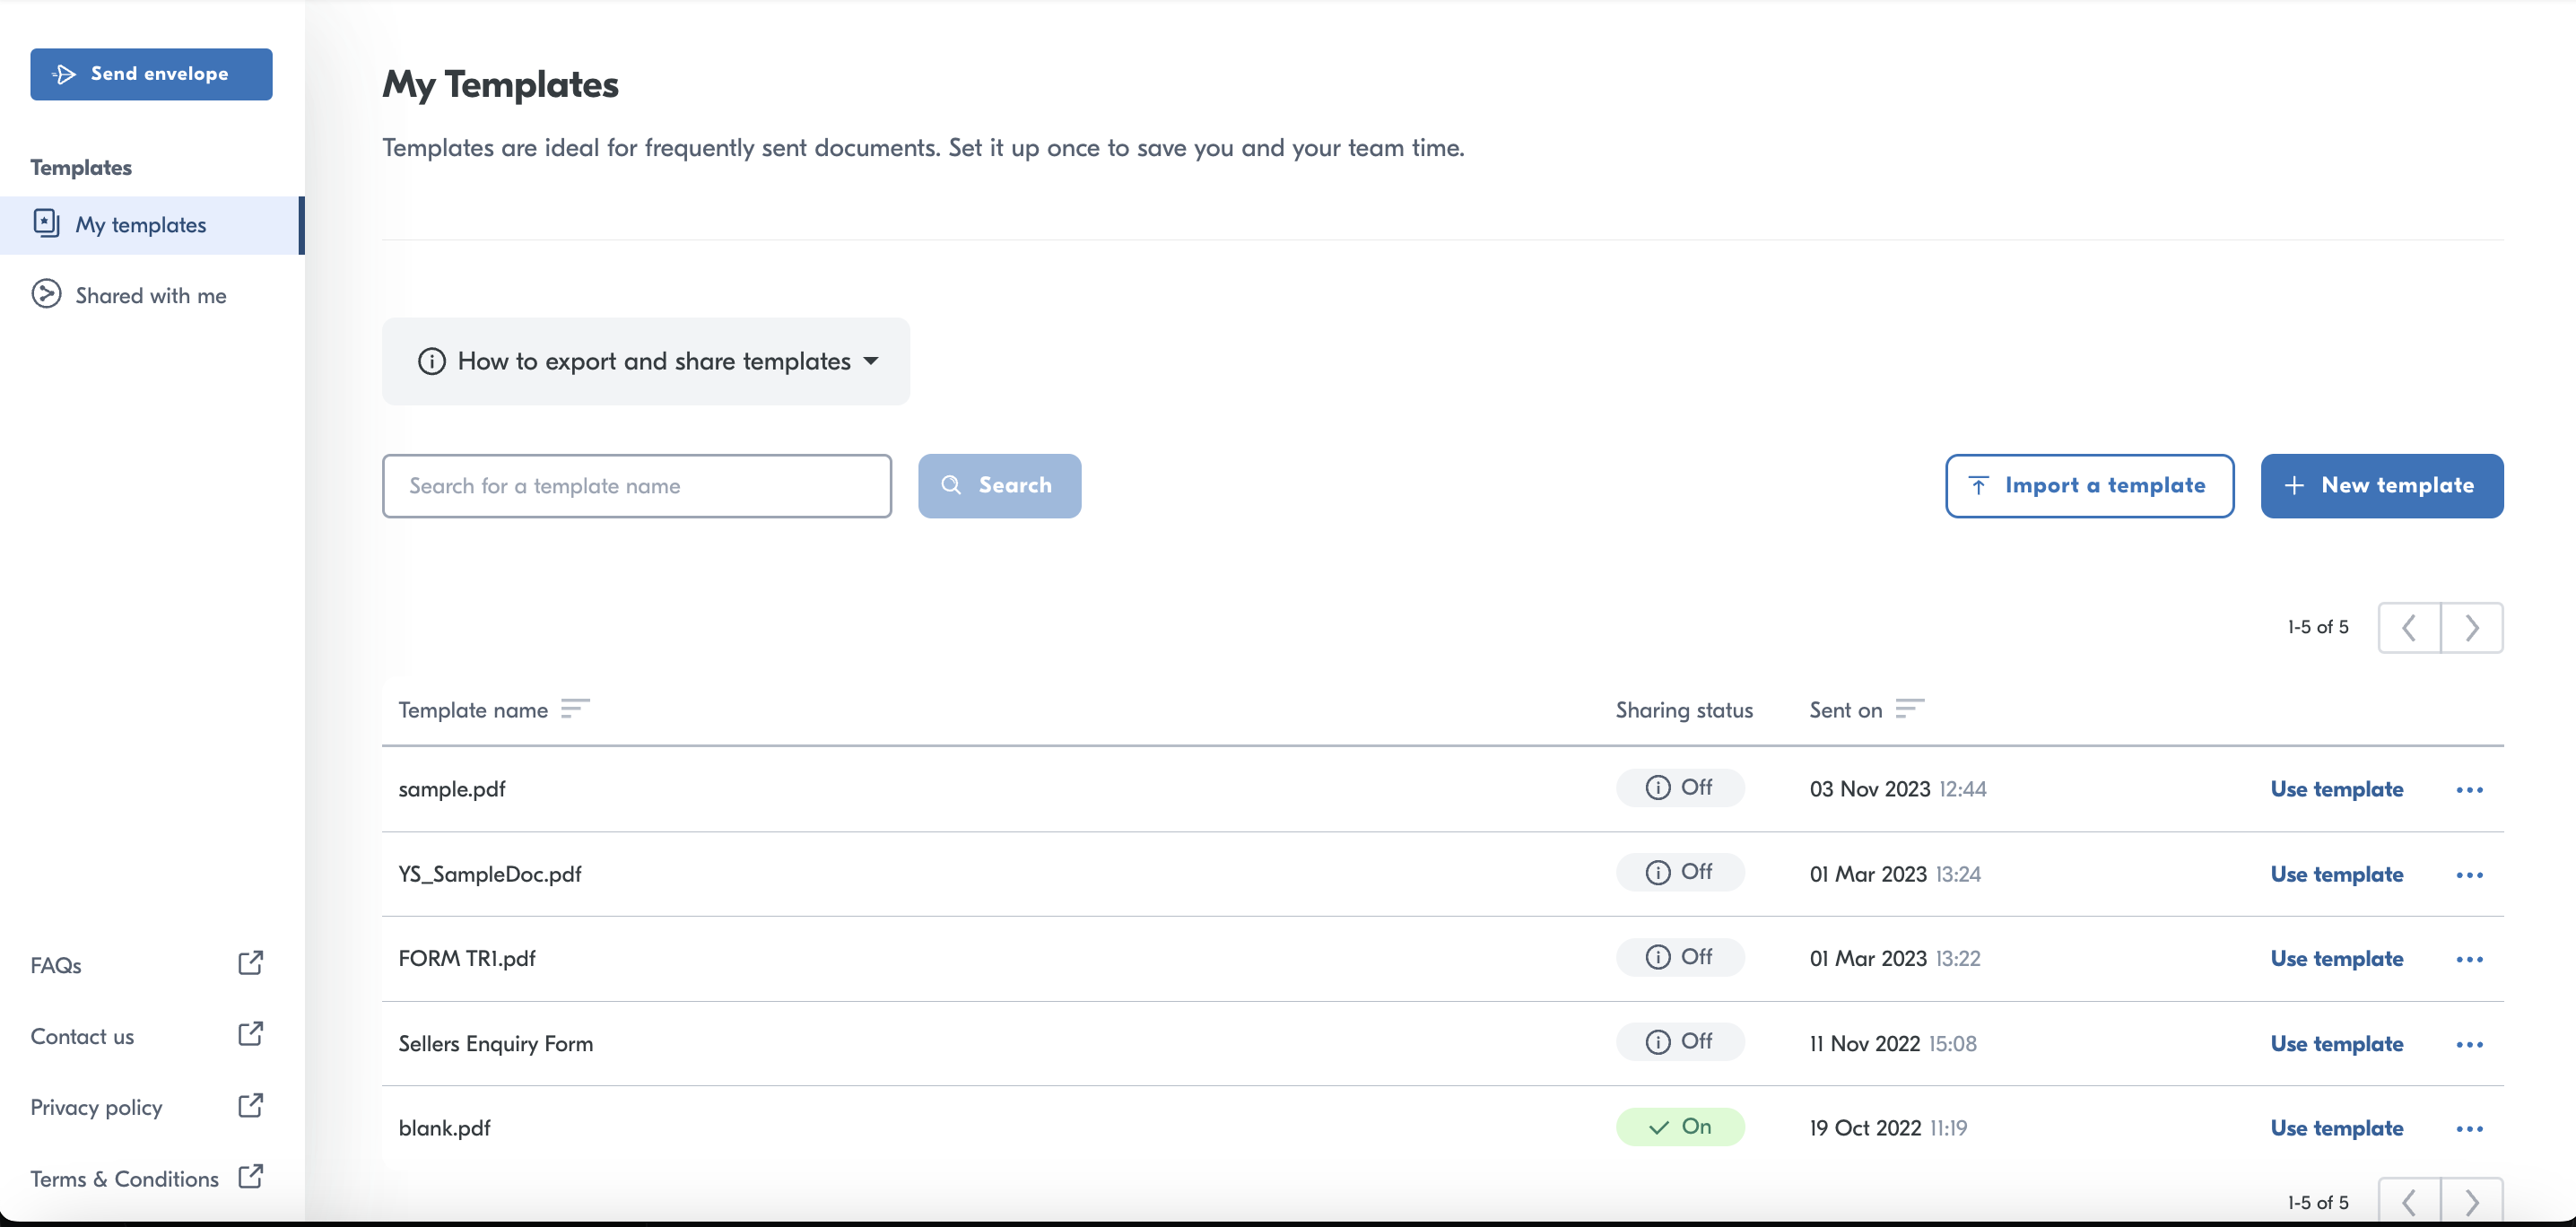Expand How to export and share templates
Image resolution: width=2576 pixels, height=1227 pixels.
pos(646,361)
